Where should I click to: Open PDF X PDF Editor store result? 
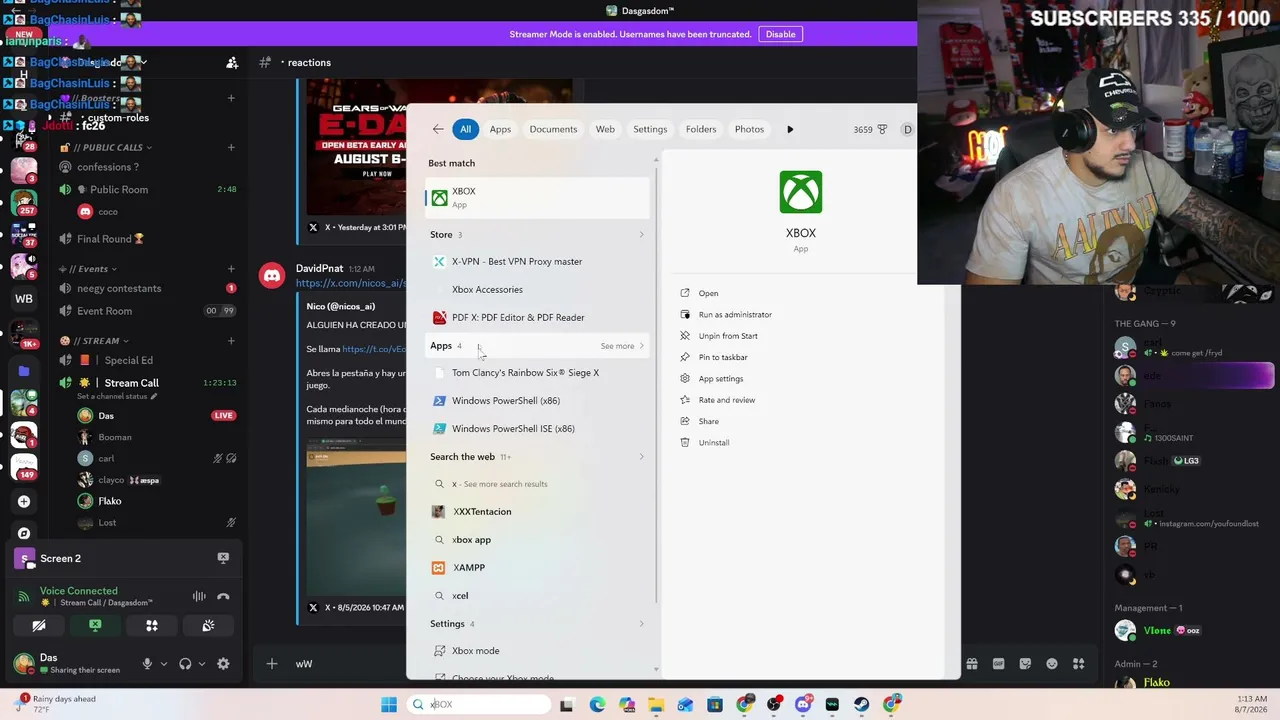[538, 318]
